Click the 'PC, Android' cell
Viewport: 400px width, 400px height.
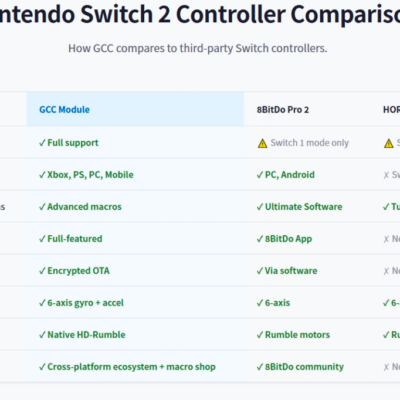pyautogui.click(x=307, y=174)
